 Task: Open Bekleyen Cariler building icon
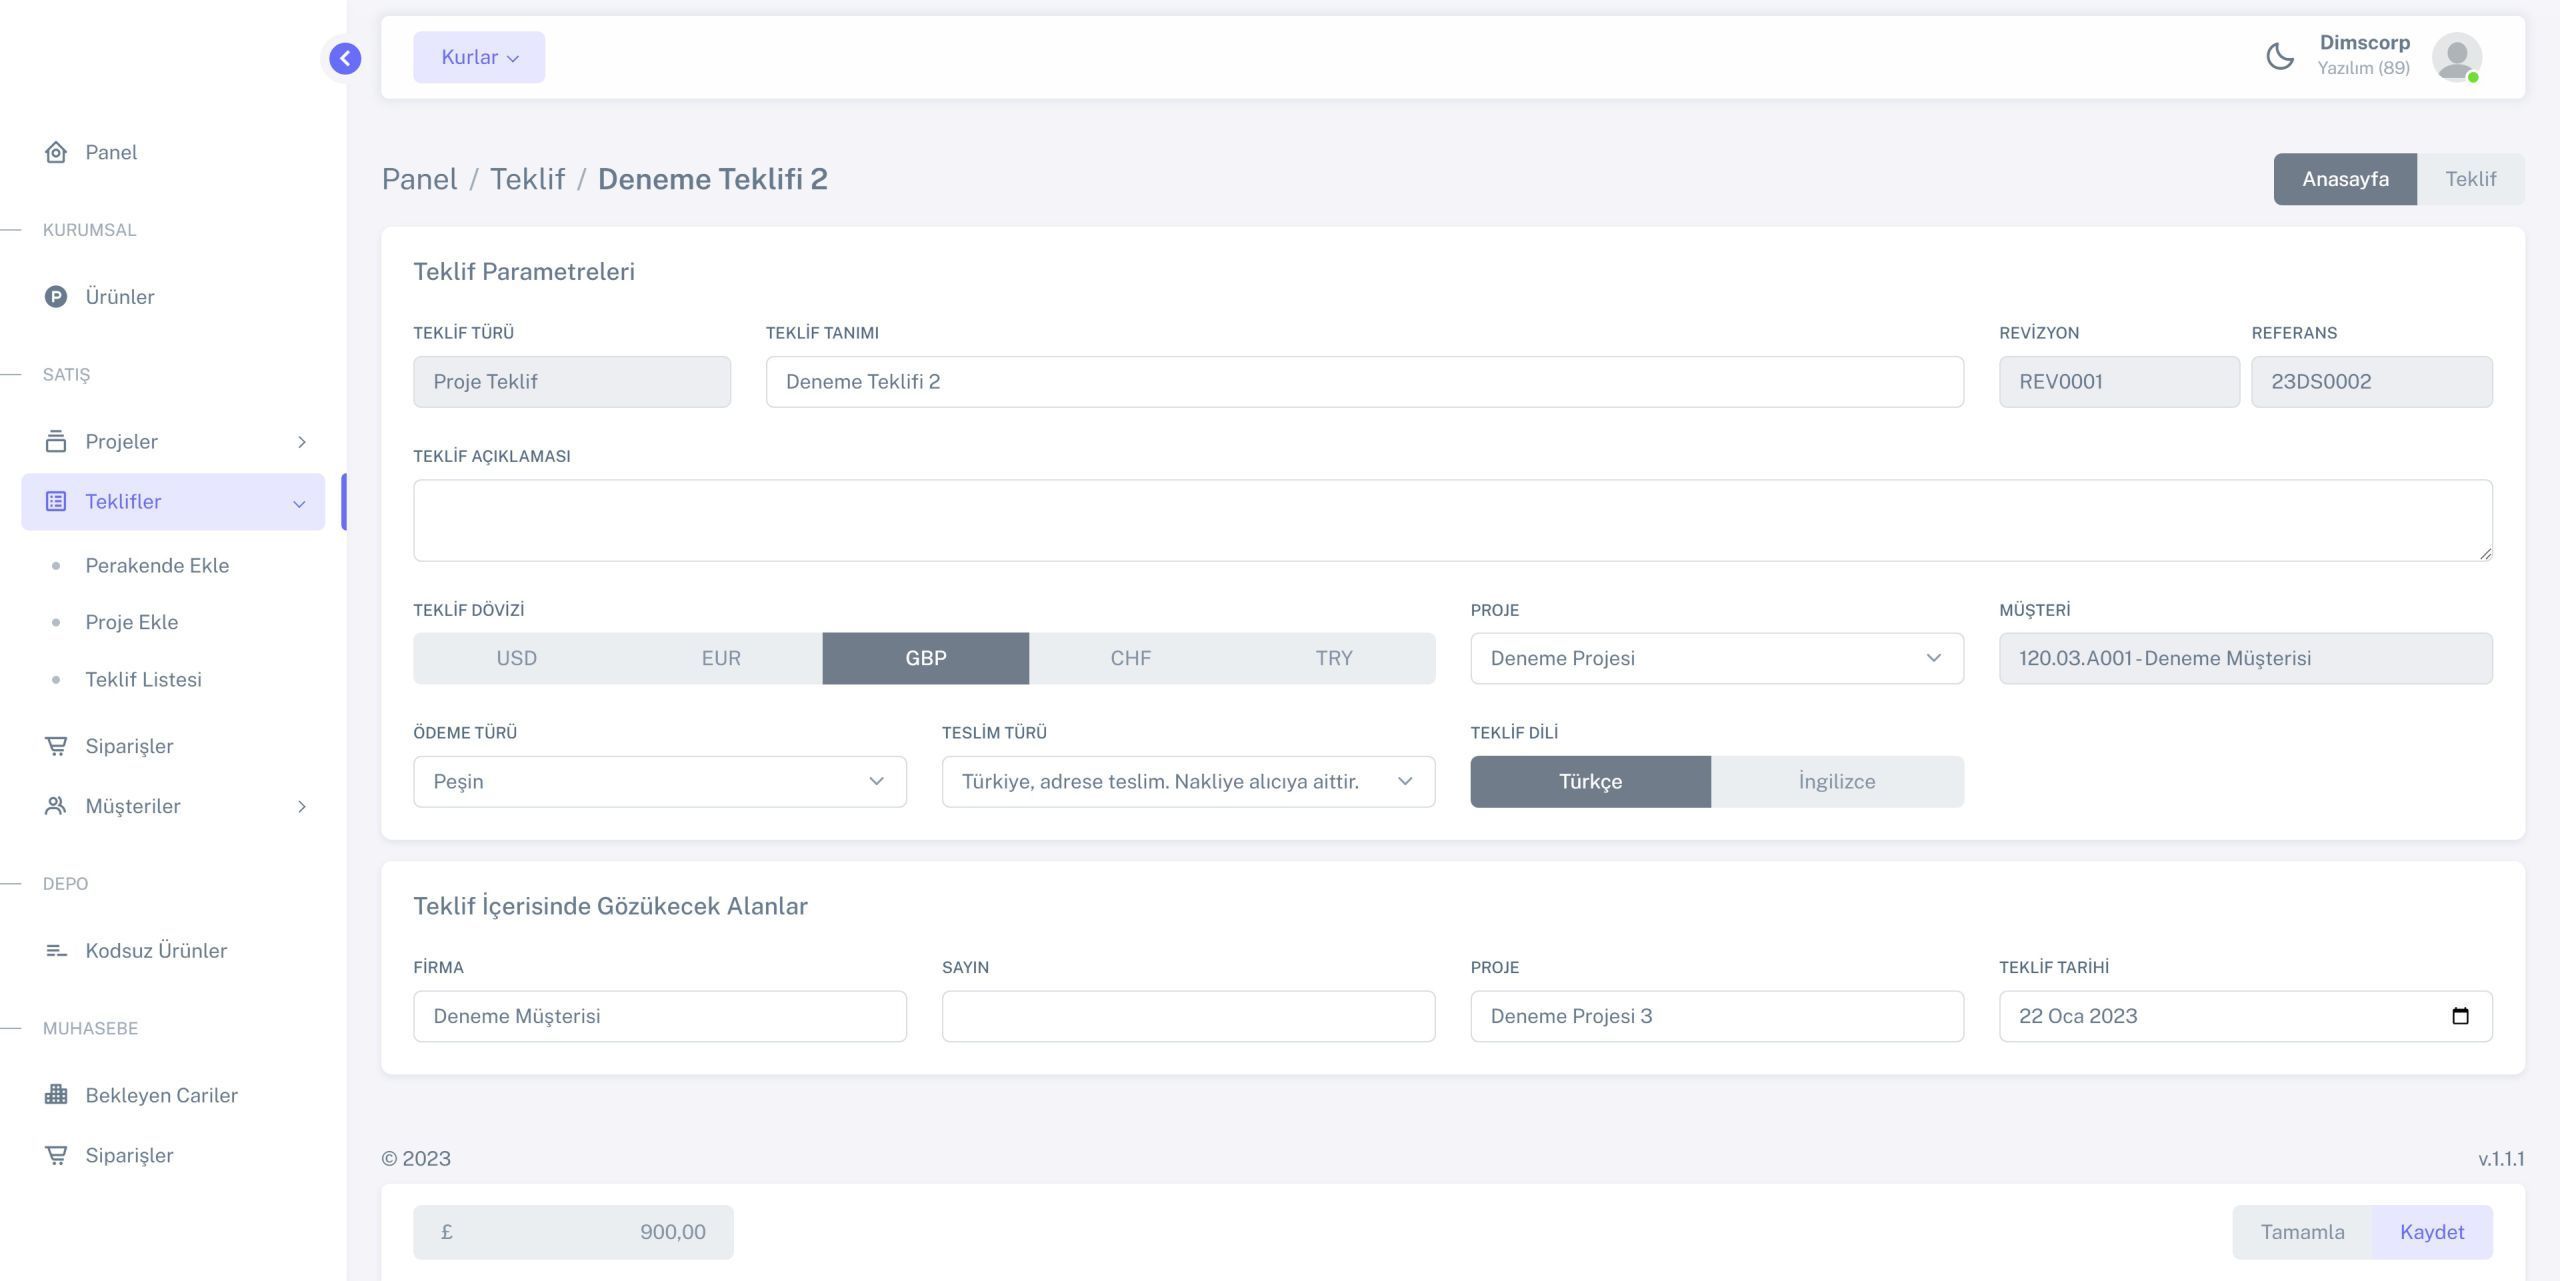coord(56,1095)
